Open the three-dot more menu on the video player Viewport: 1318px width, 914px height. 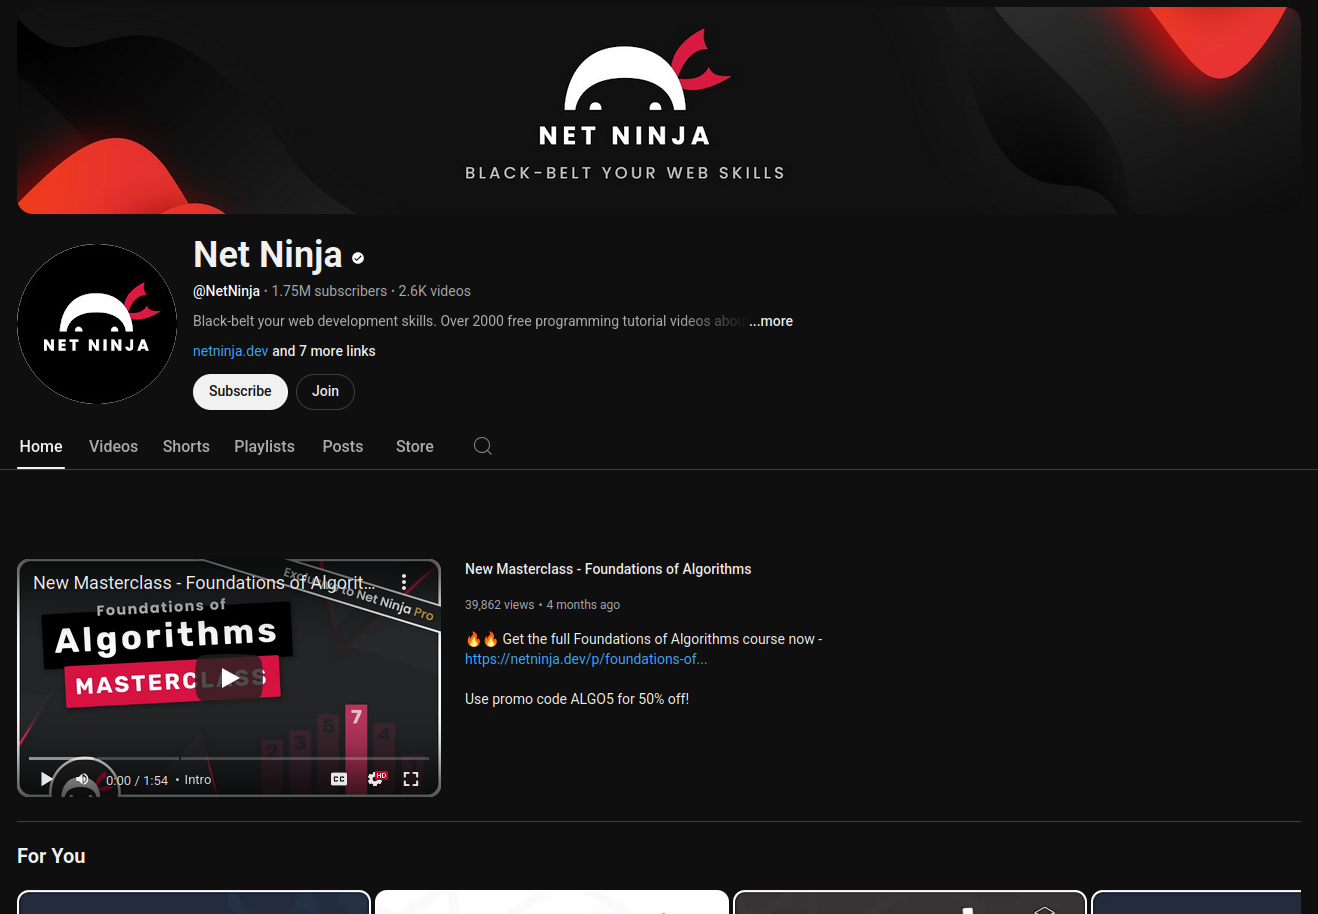pyautogui.click(x=404, y=582)
